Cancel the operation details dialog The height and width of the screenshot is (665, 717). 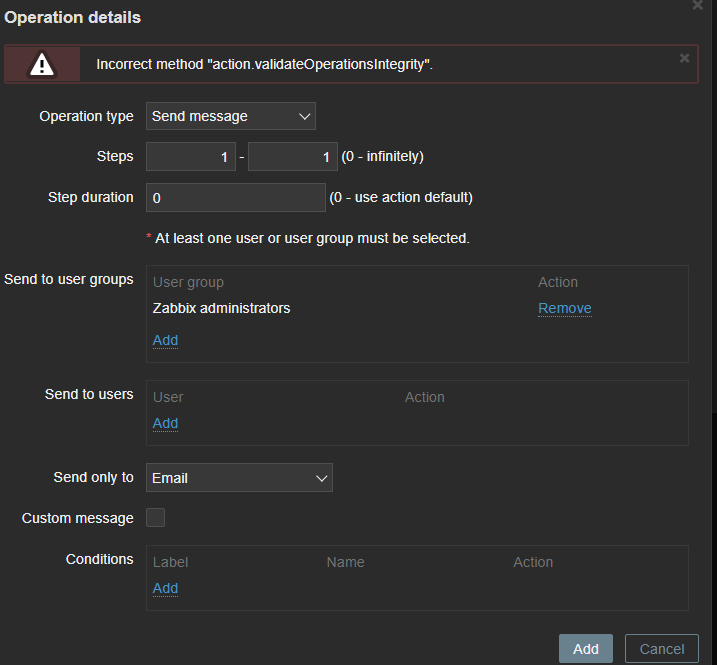pyautogui.click(x=661, y=649)
